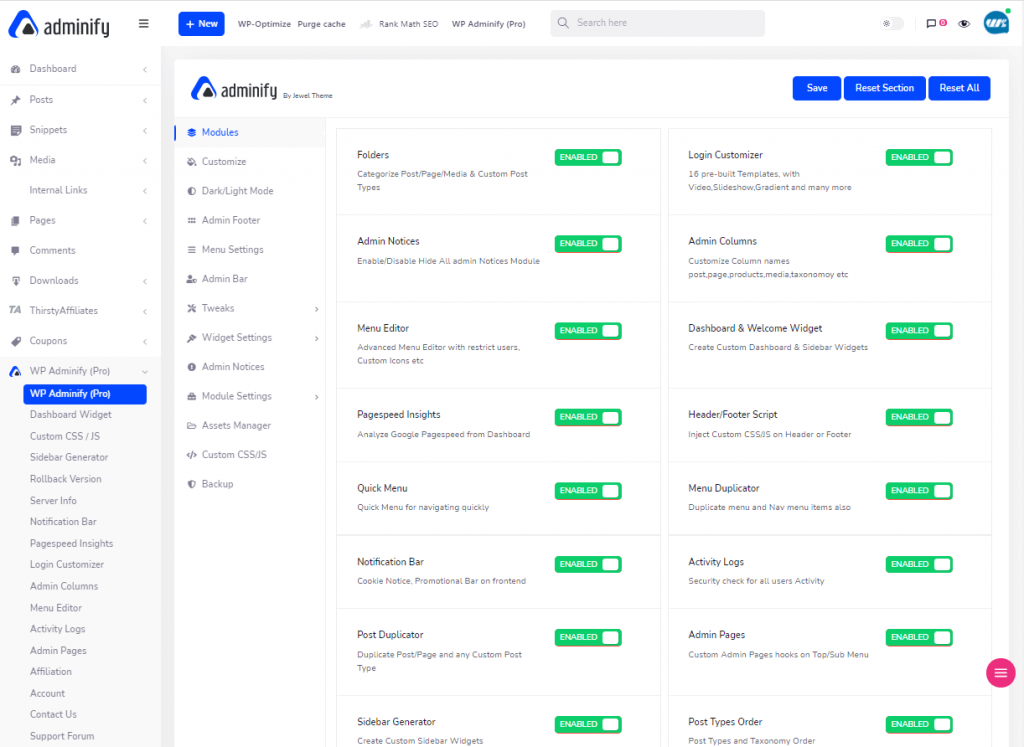The width and height of the screenshot is (1024, 747).
Task: Click the Reset All button
Action: pyautogui.click(x=959, y=88)
